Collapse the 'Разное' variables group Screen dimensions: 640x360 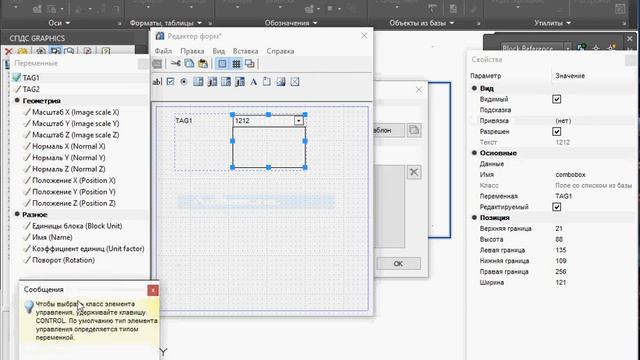[17, 214]
